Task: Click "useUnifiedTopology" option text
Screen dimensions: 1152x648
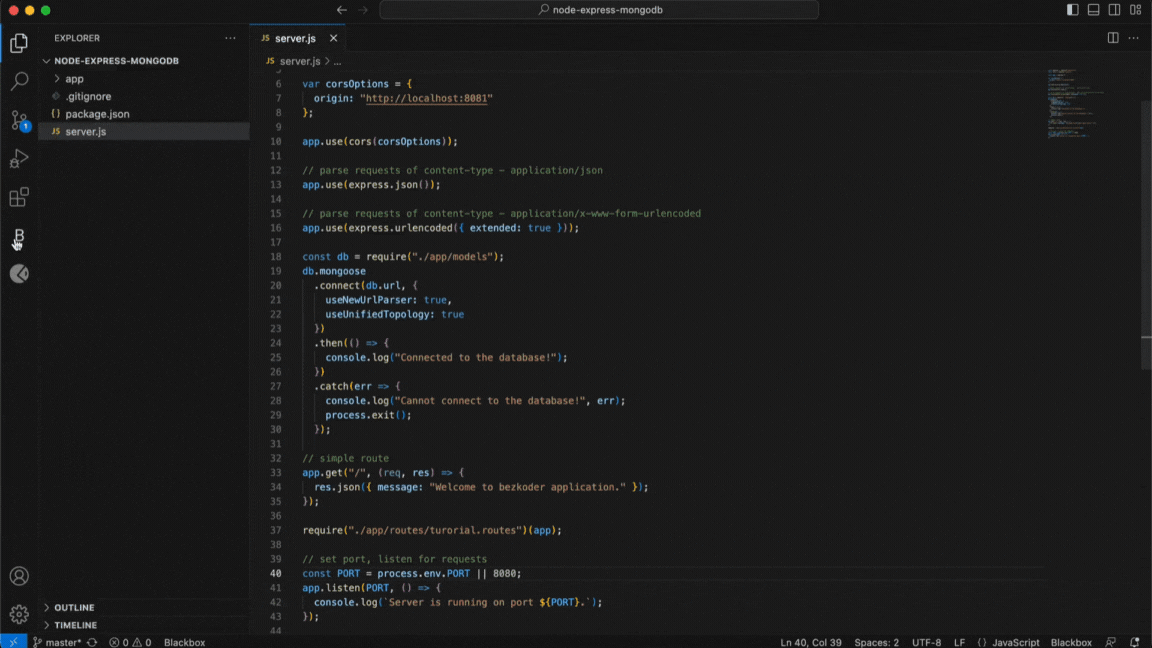Action: [378, 314]
